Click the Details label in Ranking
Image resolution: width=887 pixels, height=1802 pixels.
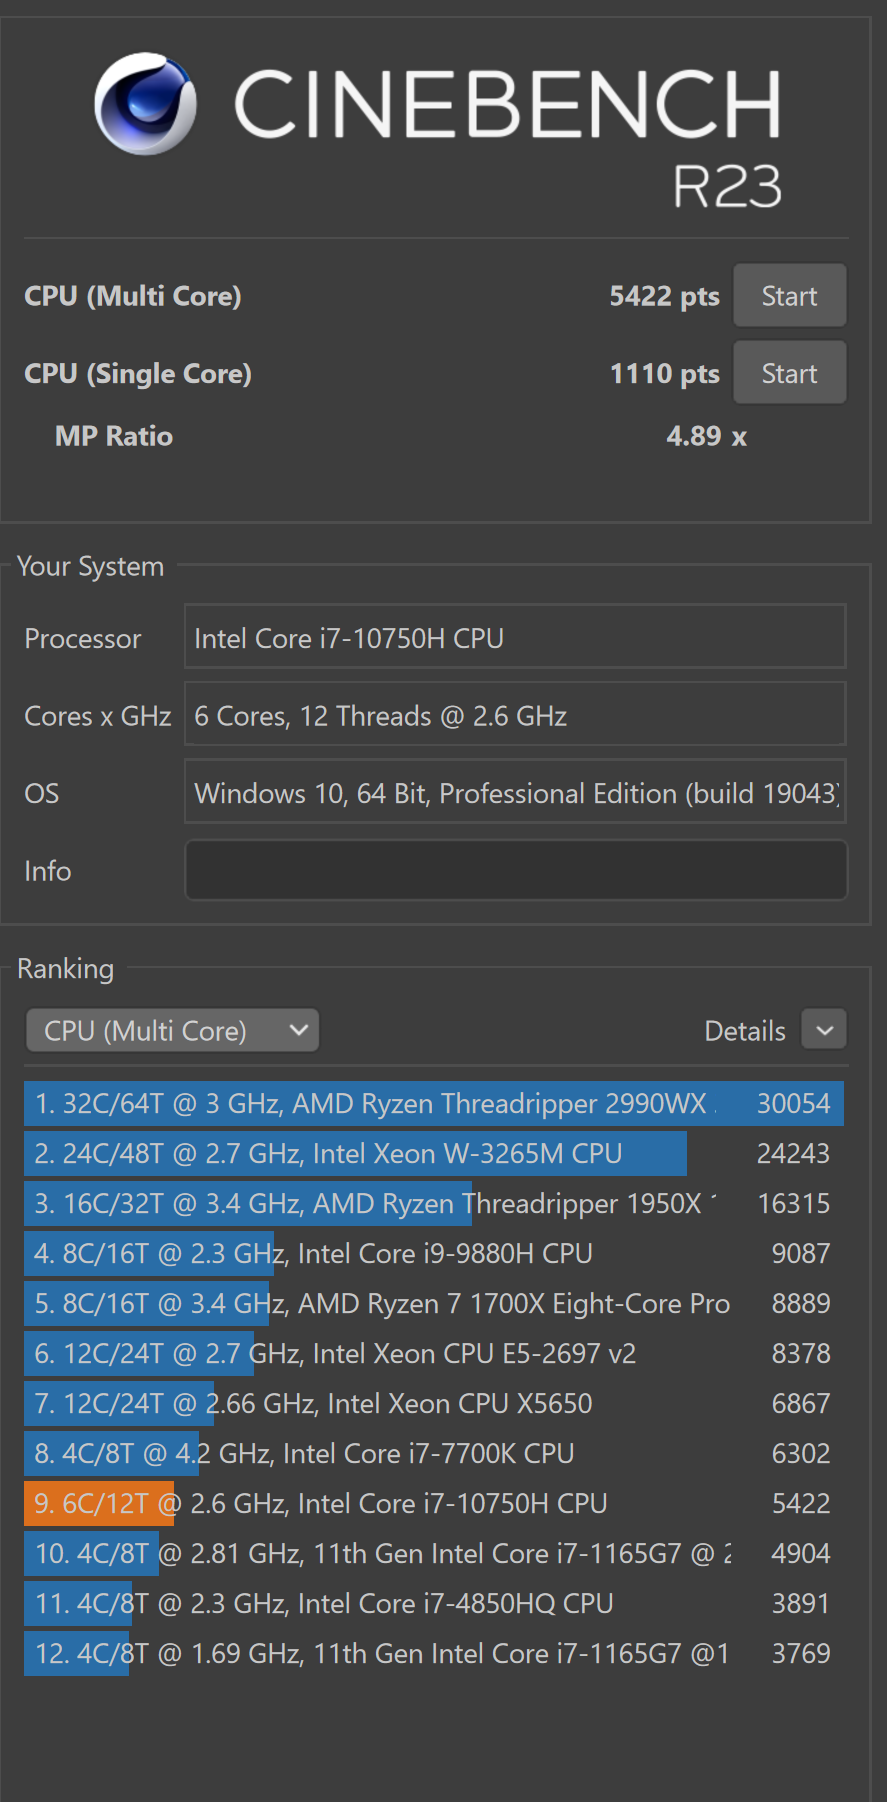[744, 1031]
